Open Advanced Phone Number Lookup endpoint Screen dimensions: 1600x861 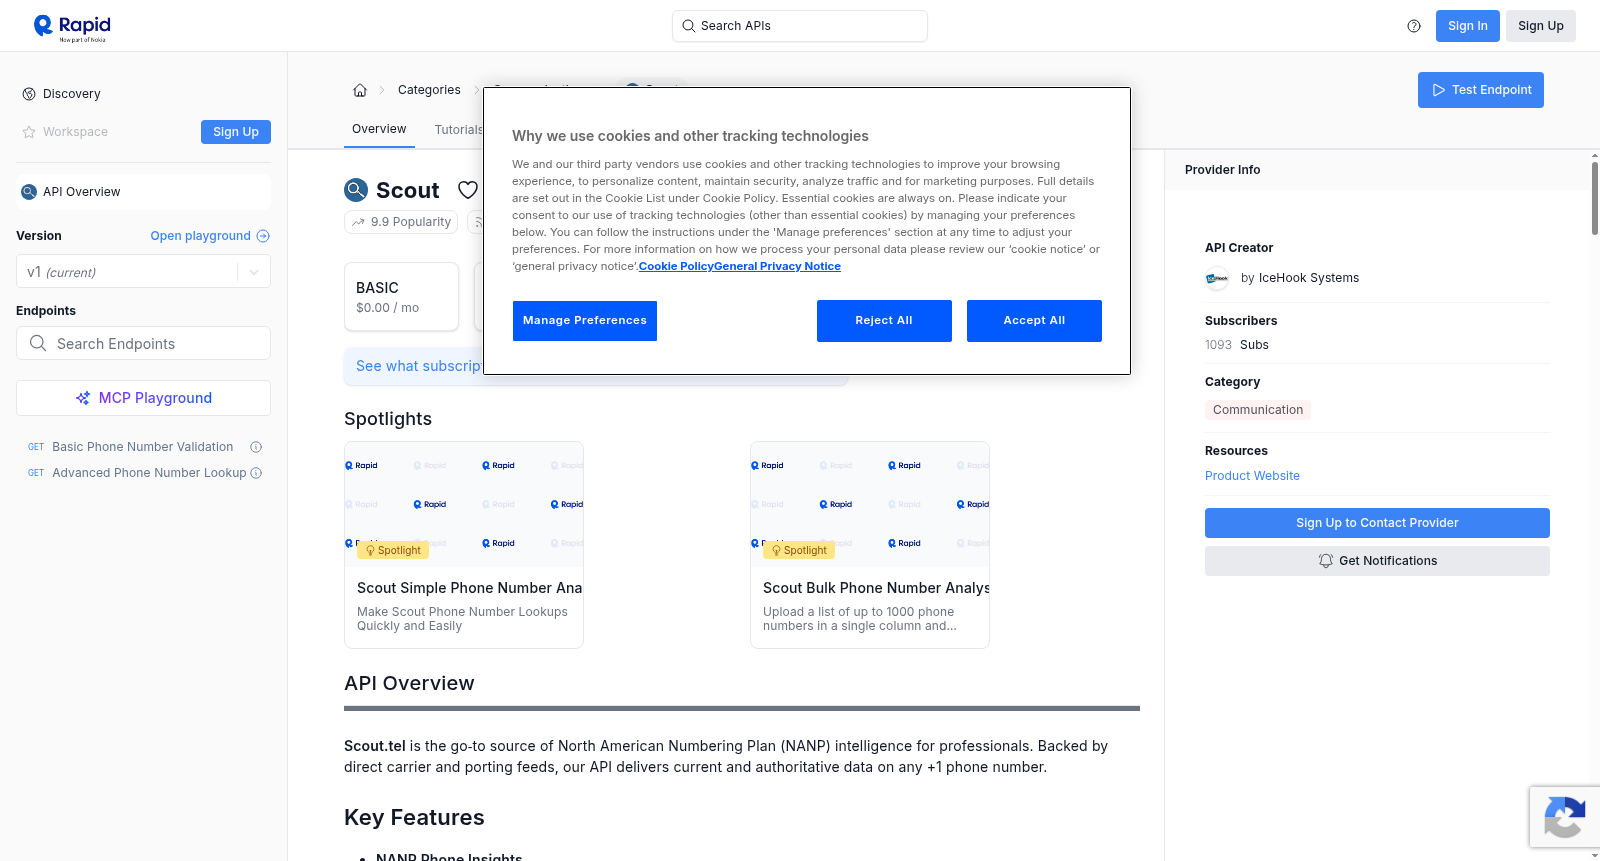(149, 473)
